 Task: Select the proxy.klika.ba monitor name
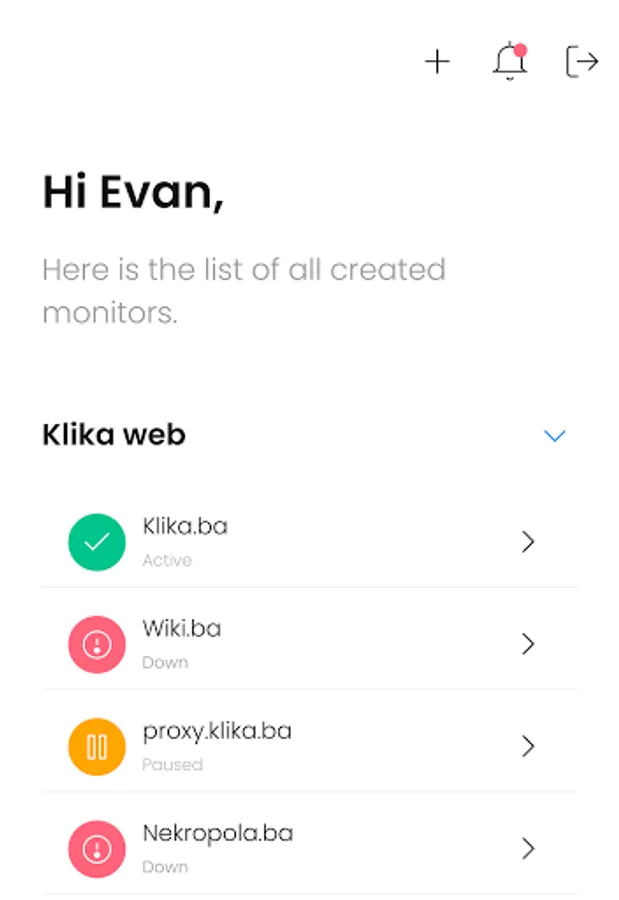click(217, 732)
